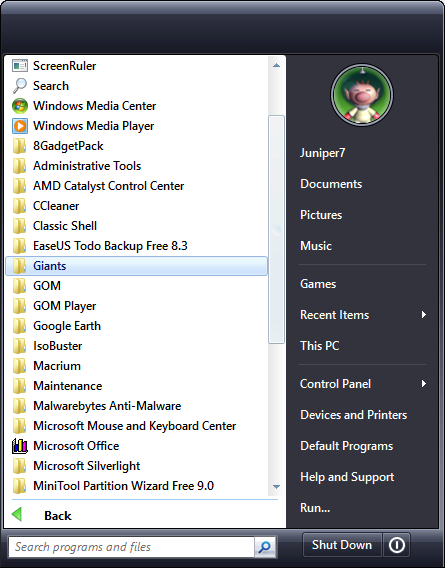Open Music from the right pane

click(316, 246)
